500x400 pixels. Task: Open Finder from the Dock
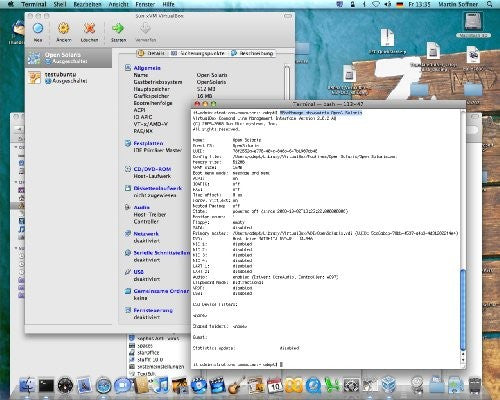coord(27,385)
